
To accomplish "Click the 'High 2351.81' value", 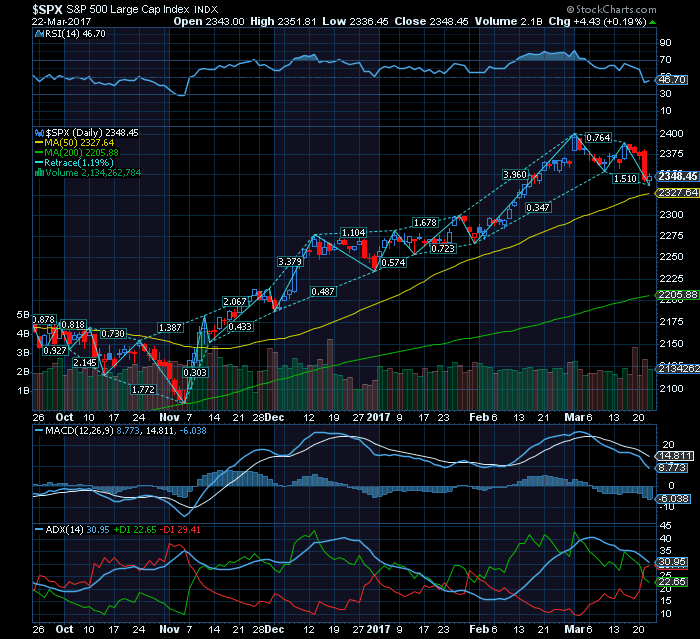I will (x=283, y=21).
